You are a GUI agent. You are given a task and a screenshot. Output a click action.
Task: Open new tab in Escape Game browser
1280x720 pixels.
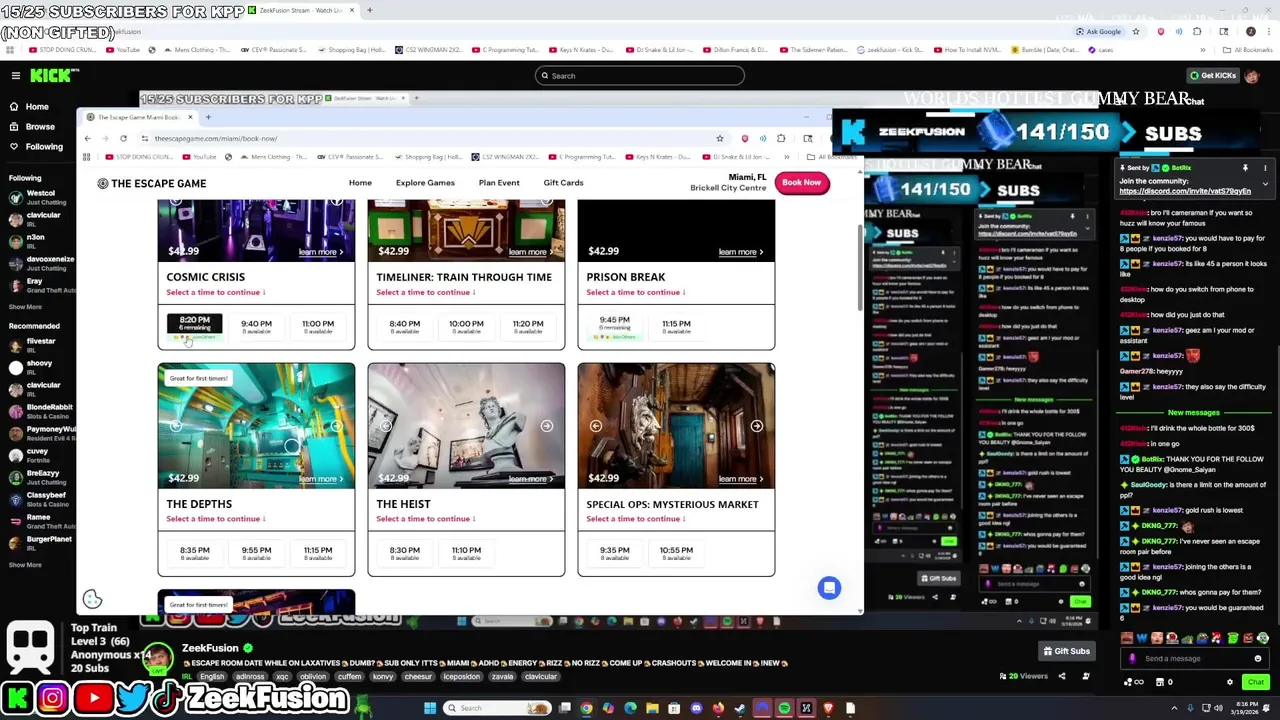[x=208, y=117]
